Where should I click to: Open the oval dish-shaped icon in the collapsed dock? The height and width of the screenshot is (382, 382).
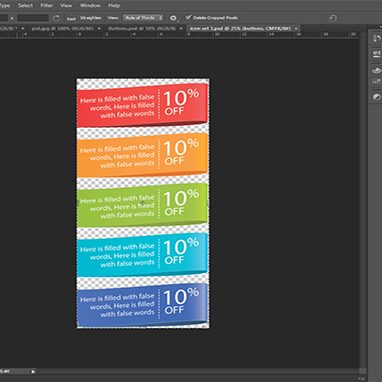tap(376, 70)
